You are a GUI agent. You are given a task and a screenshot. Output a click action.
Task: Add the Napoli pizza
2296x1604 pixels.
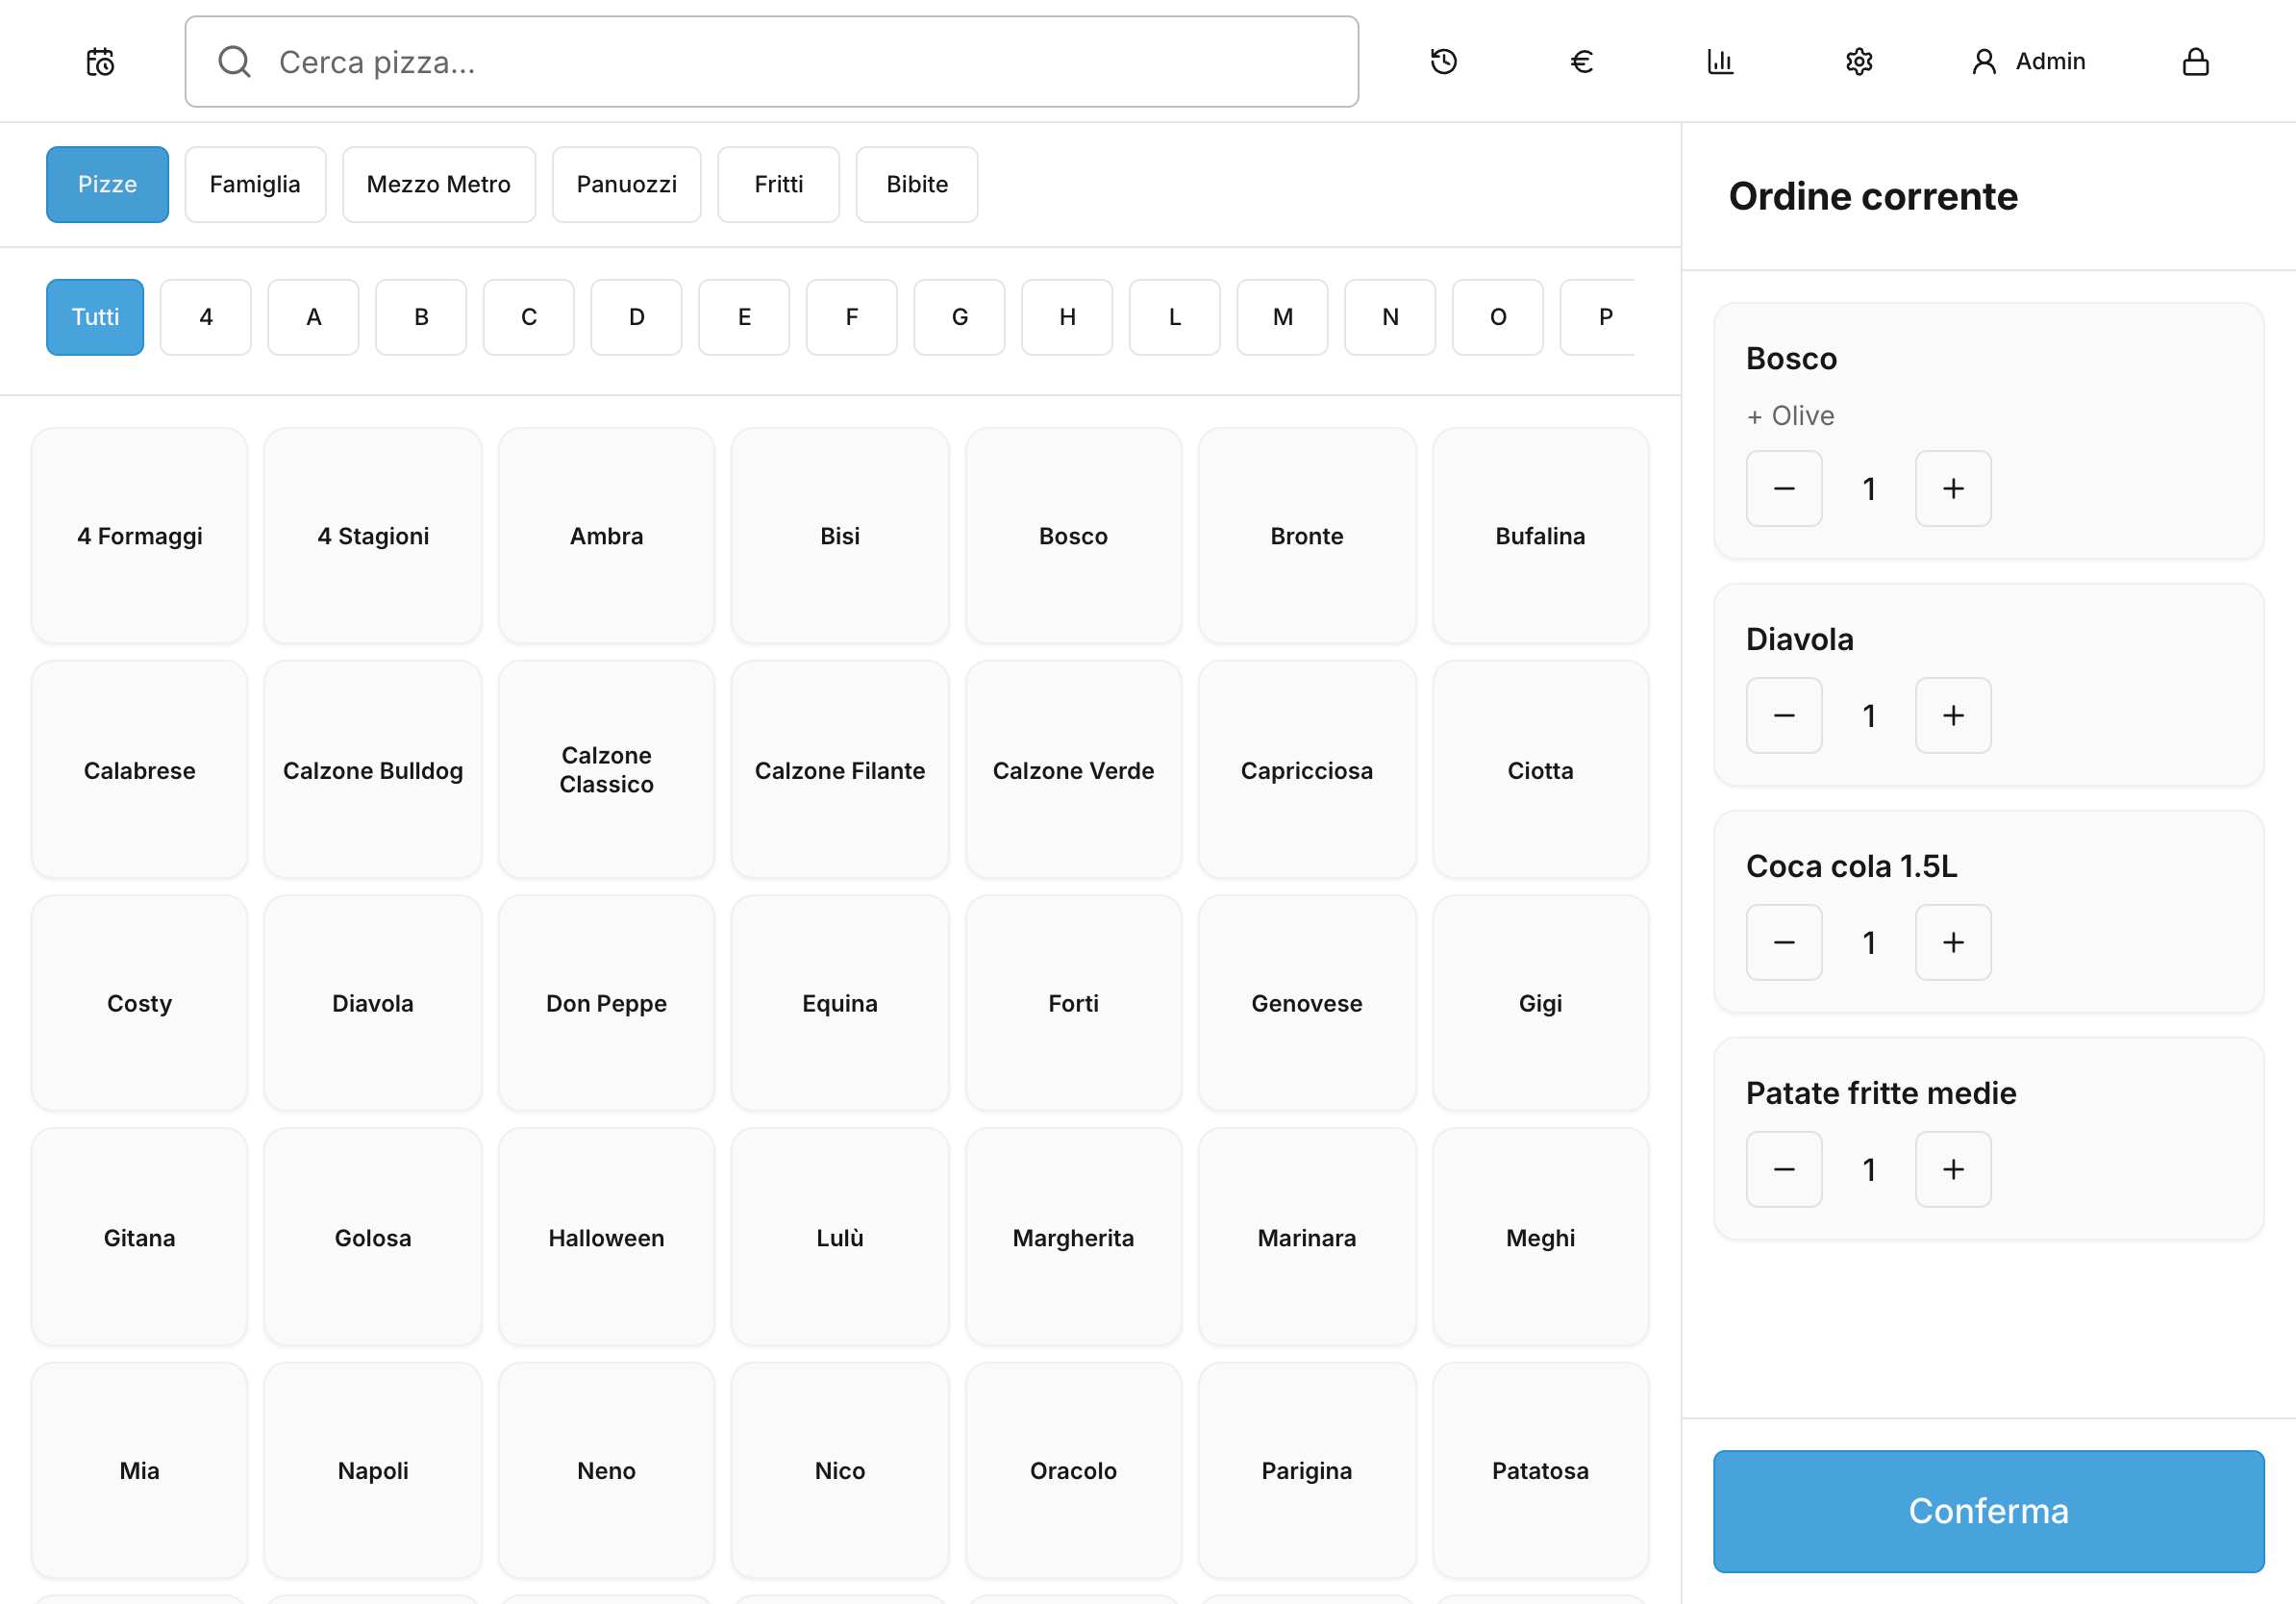coord(373,1471)
